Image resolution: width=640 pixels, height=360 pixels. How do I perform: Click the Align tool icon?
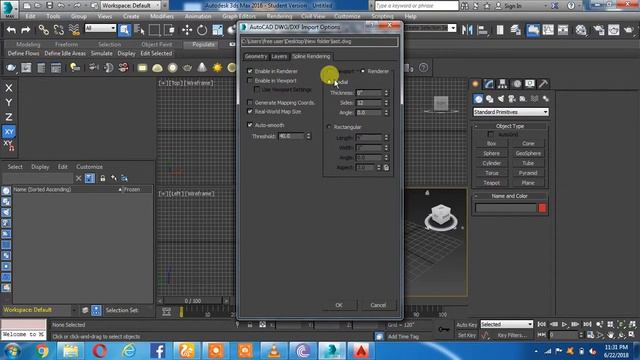pos(482,30)
